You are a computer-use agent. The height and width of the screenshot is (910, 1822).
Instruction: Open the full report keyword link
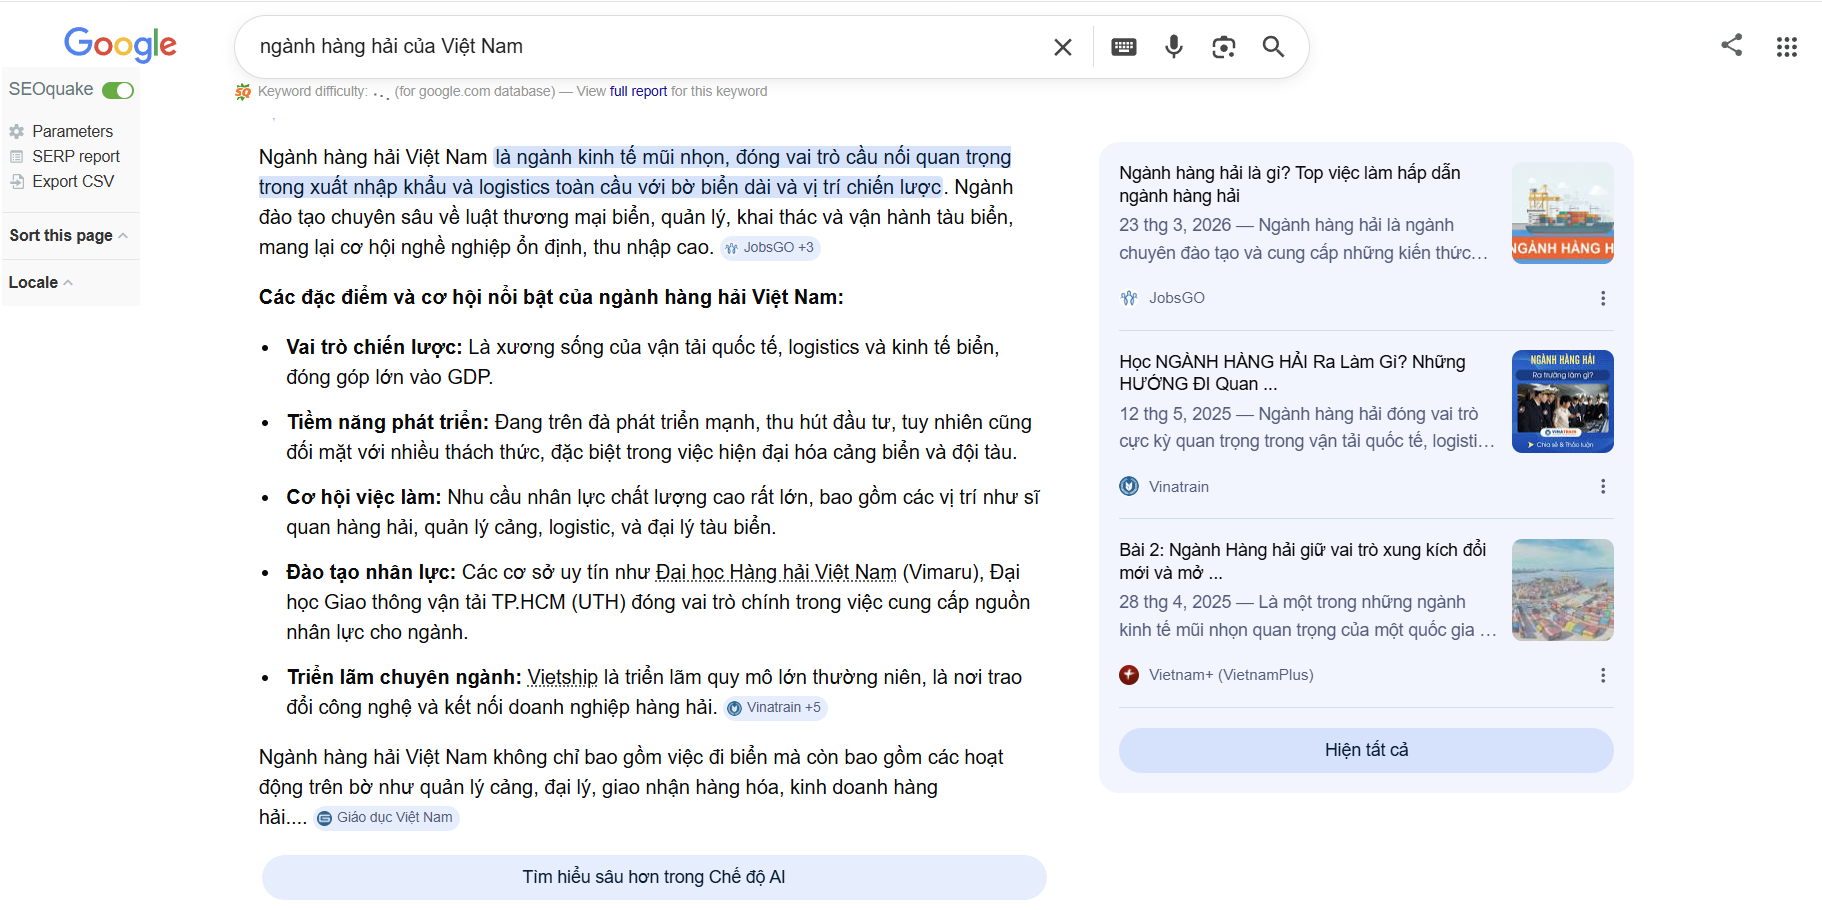[x=637, y=90]
